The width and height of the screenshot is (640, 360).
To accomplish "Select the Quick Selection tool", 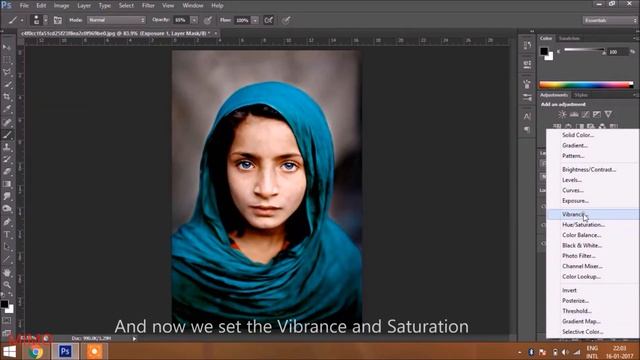I will point(7,84).
